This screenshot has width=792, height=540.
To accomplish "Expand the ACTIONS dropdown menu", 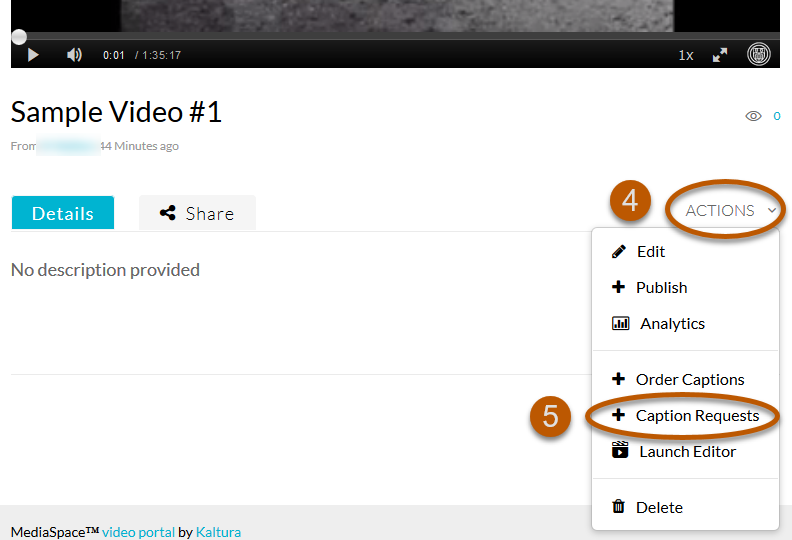I will tap(730, 210).
